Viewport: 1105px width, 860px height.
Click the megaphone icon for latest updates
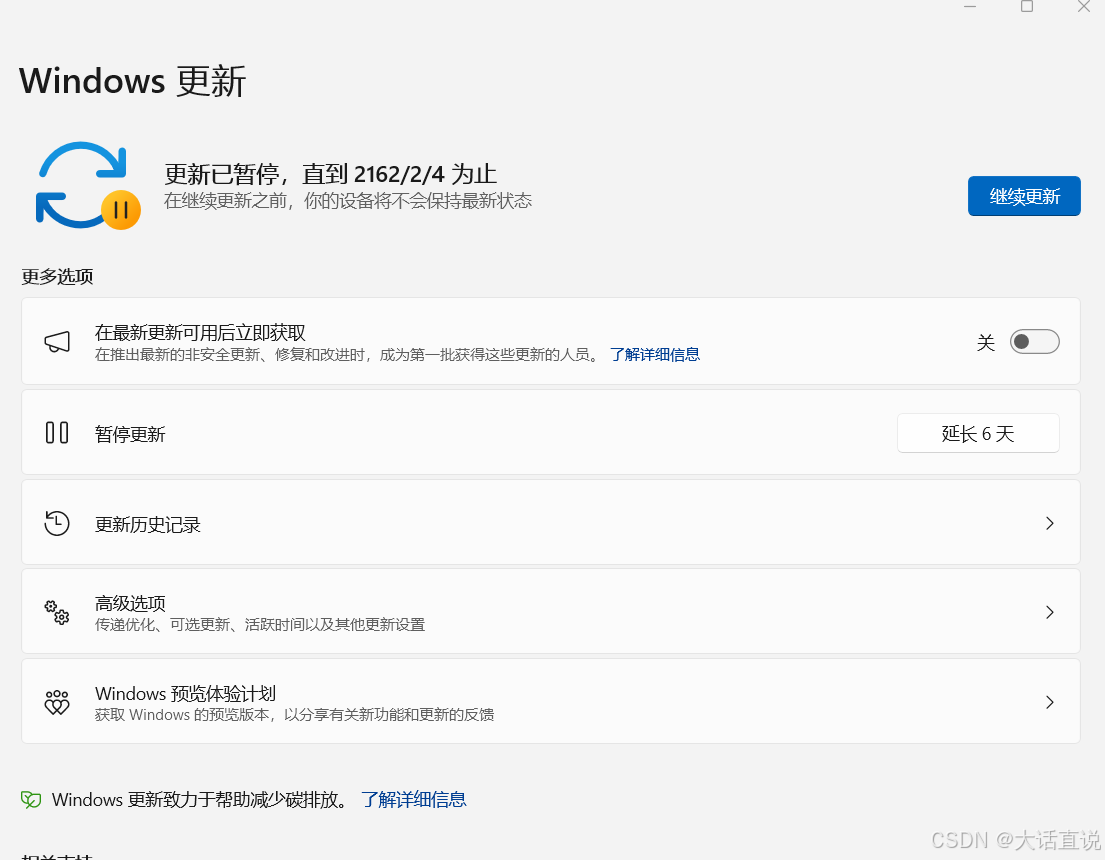click(x=57, y=342)
